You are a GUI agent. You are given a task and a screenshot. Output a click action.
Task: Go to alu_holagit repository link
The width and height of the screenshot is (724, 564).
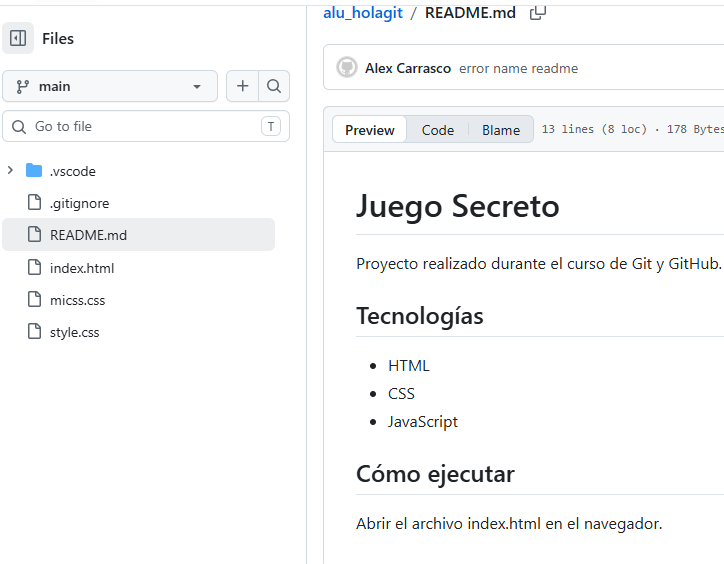pyautogui.click(x=363, y=13)
